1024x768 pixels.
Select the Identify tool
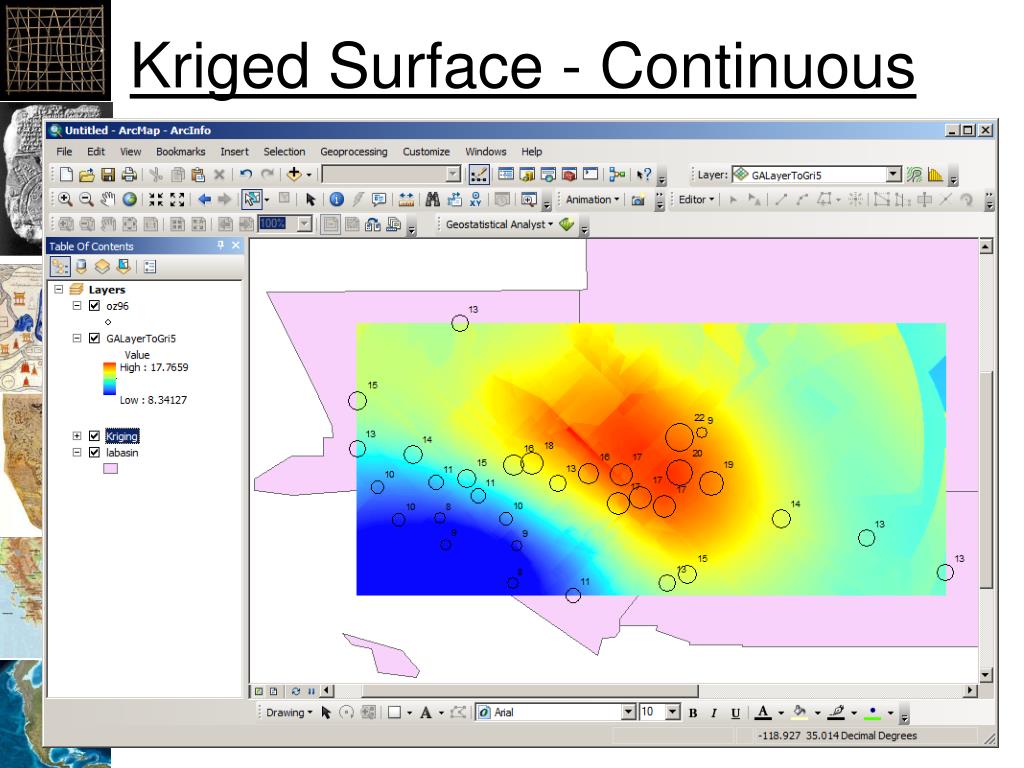pyautogui.click(x=336, y=199)
